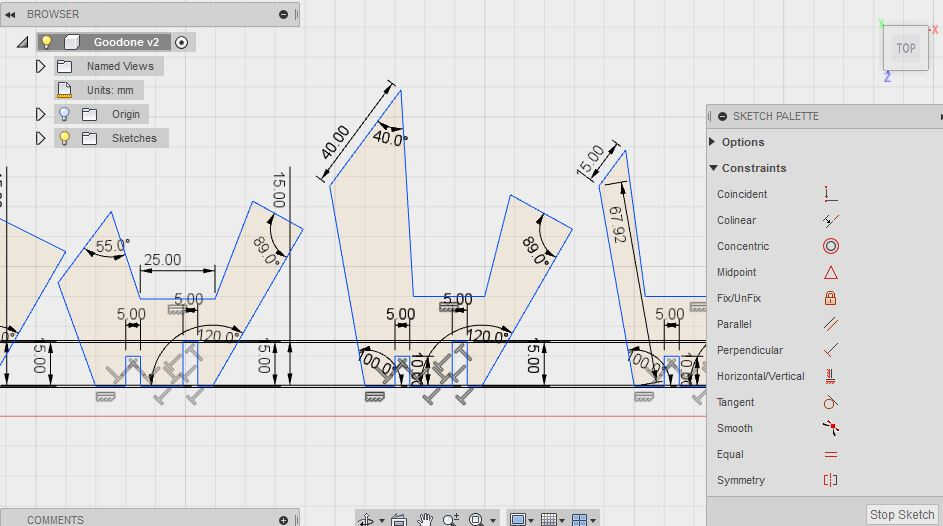943x526 pixels.
Task: Expand the Options section in Sketch Palette
Action: 712,142
